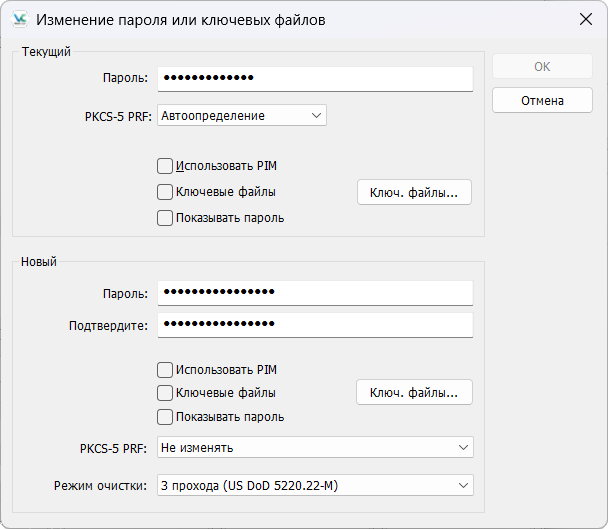The height and width of the screenshot is (529, 608).
Task: Close the password change dialog window
Action: [x=585, y=19]
